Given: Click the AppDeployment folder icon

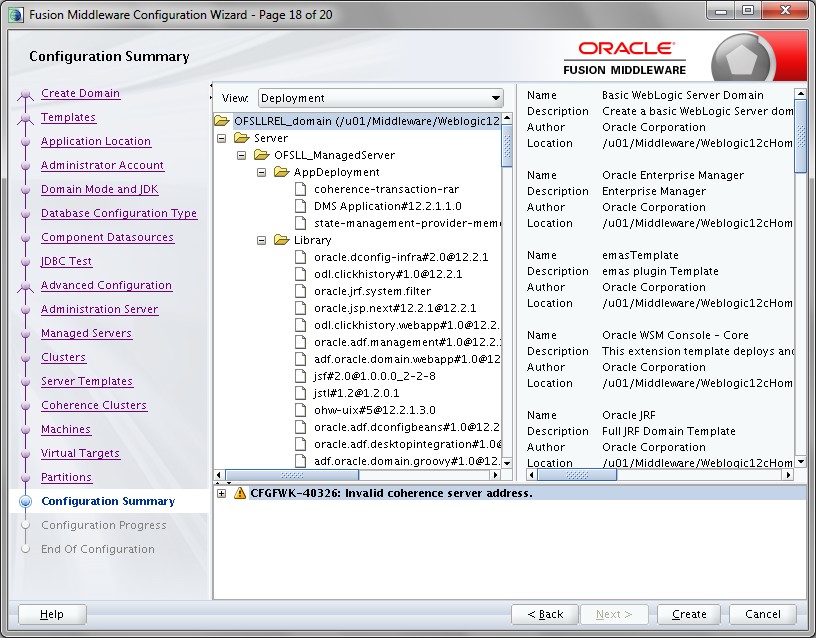Looking at the screenshot, I should pyautogui.click(x=282, y=172).
